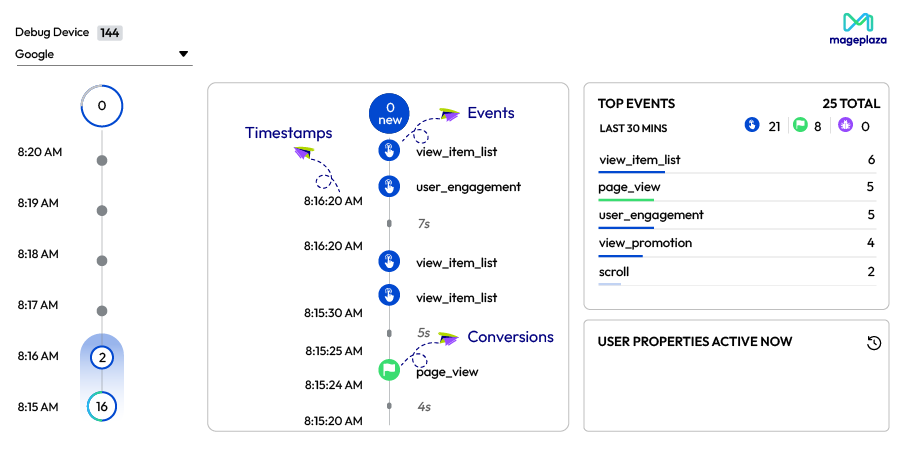This screenshot has height=462, width=906.
Task: Click the top 0 circle on minute timeline
Action: [x=101, y=106]
